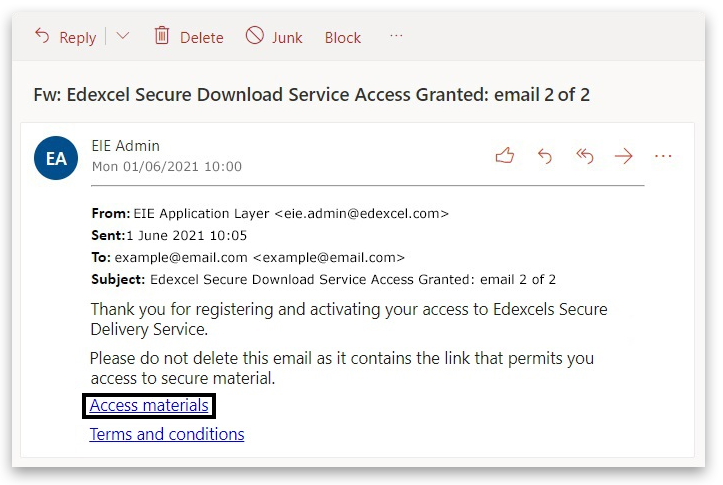723x485 pixels.
Task: Open the Access materials link
Action: [149, 405]
